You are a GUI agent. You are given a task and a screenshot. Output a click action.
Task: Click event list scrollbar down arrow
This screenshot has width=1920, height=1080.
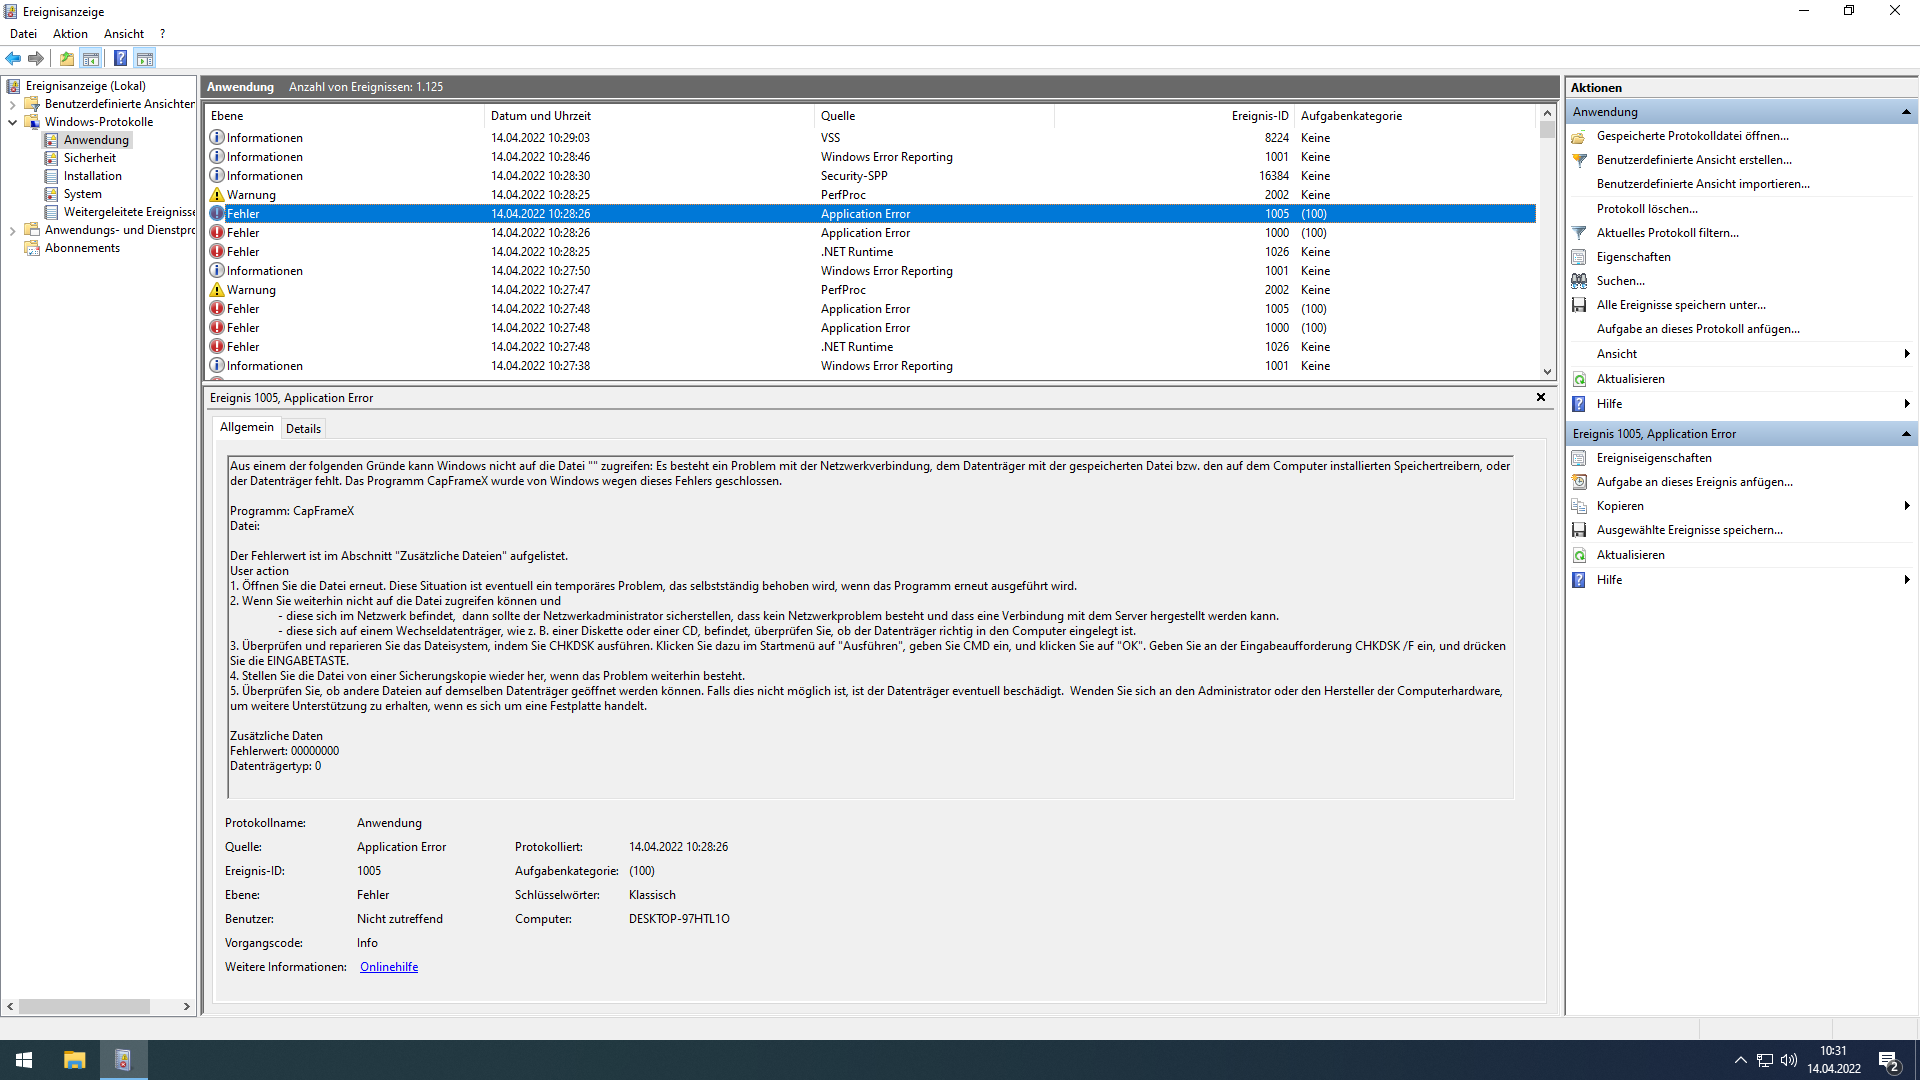(1547, 371)
